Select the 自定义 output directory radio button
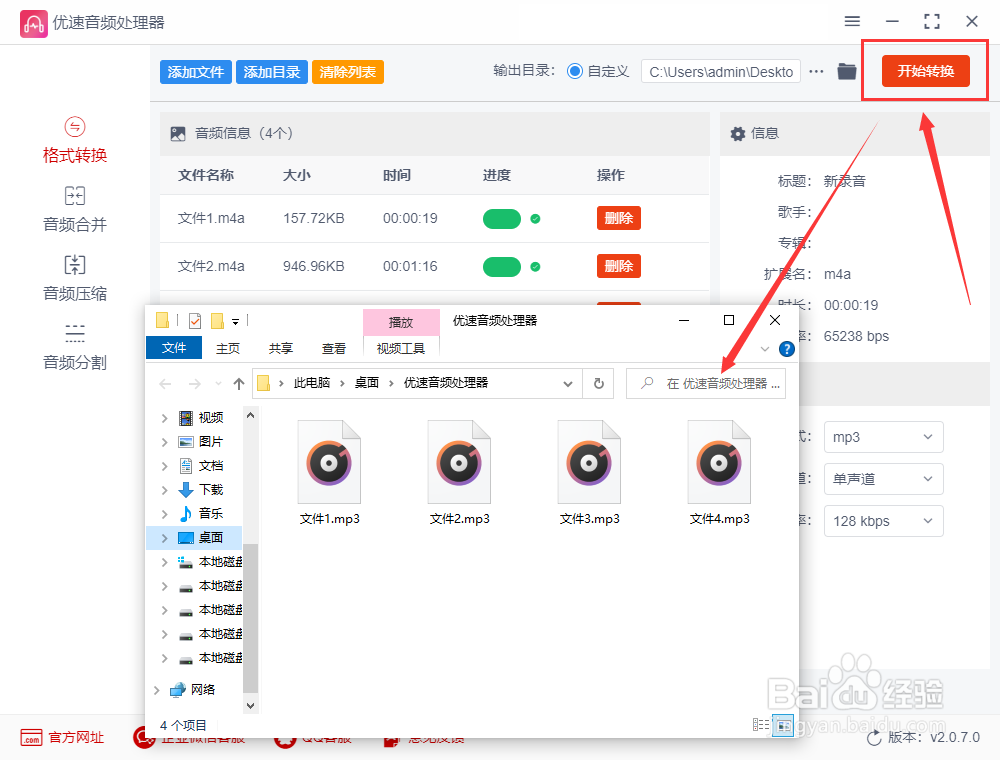 (x=575, y=71)
